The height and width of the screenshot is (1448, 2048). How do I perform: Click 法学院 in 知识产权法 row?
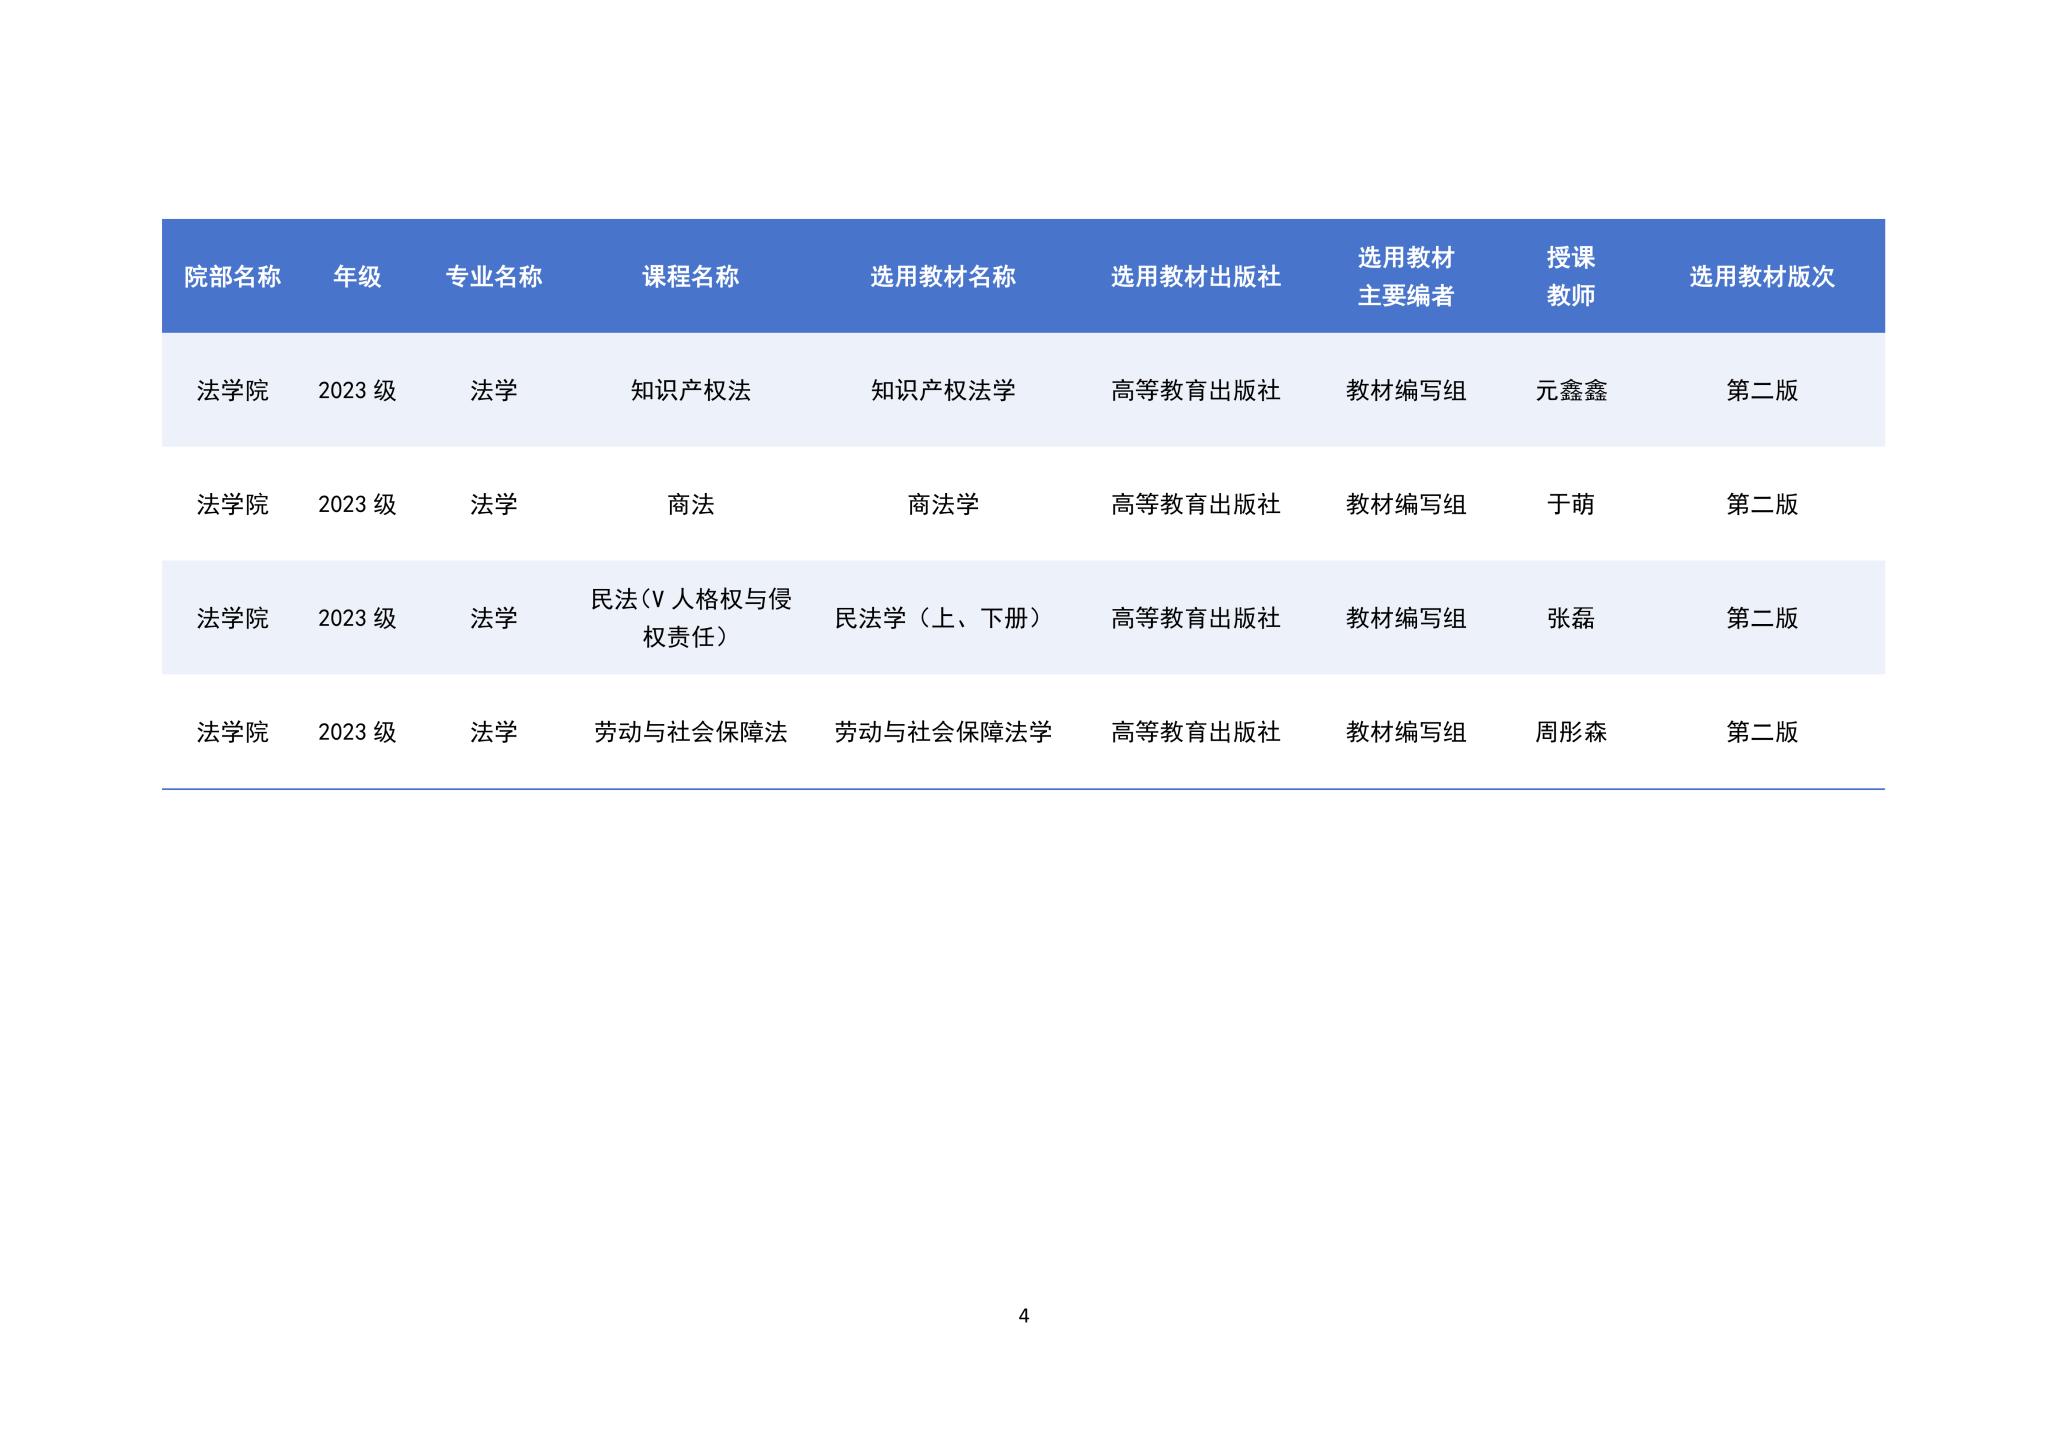[x=232, y=391]
